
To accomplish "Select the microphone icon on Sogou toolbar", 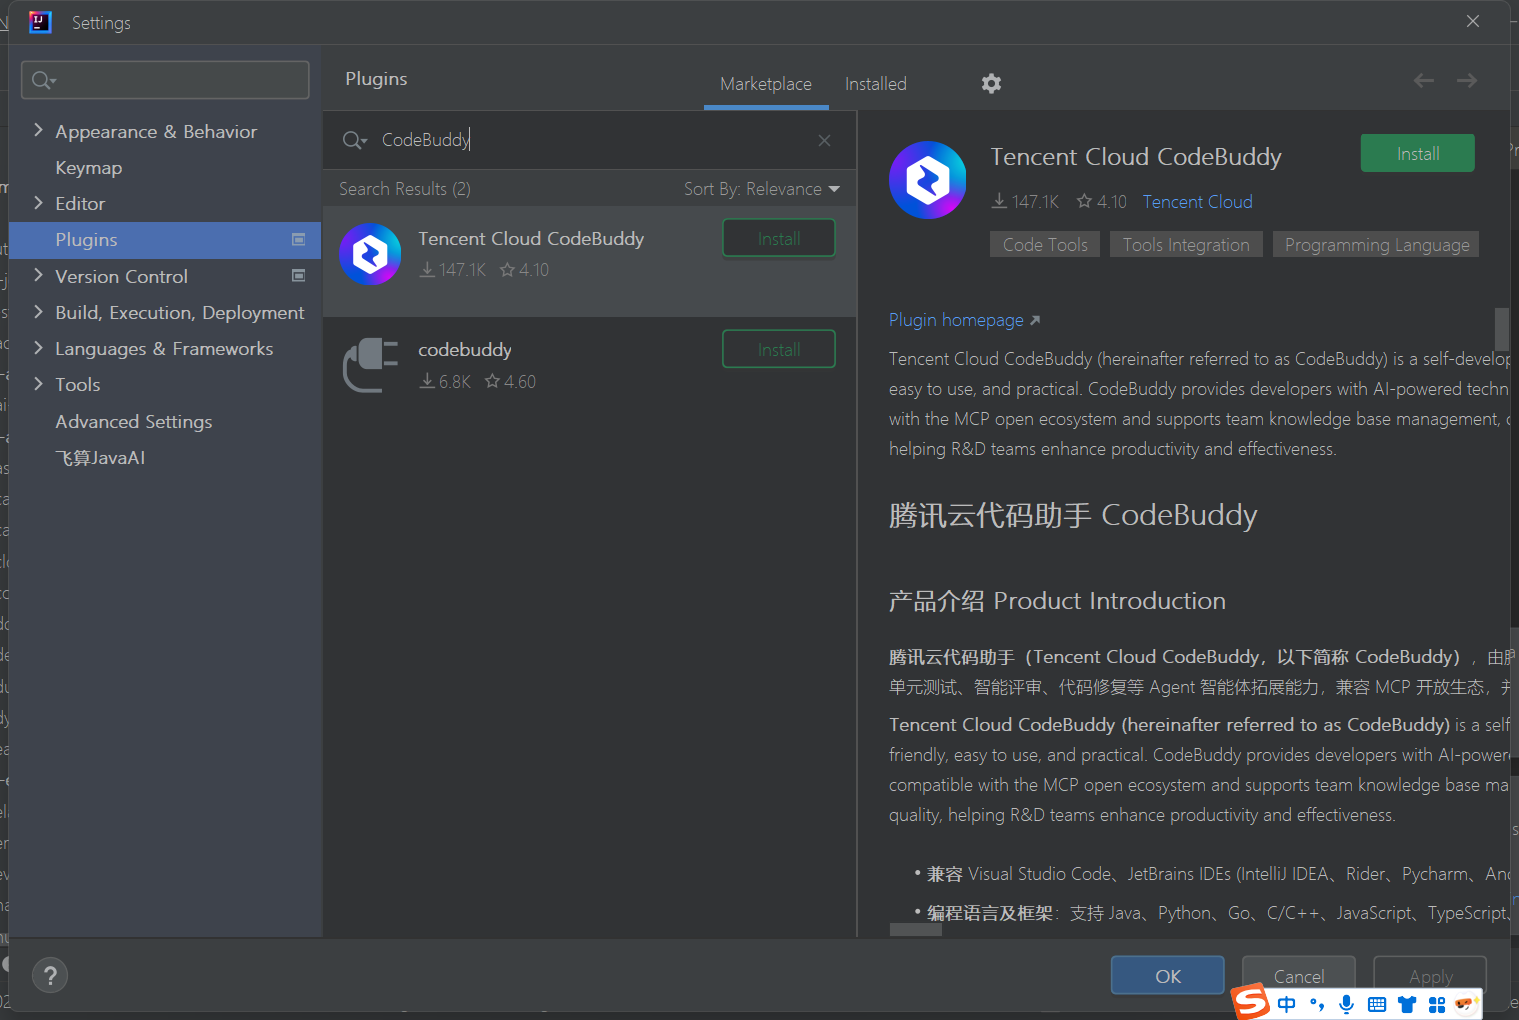I will coord(1346,1004).
